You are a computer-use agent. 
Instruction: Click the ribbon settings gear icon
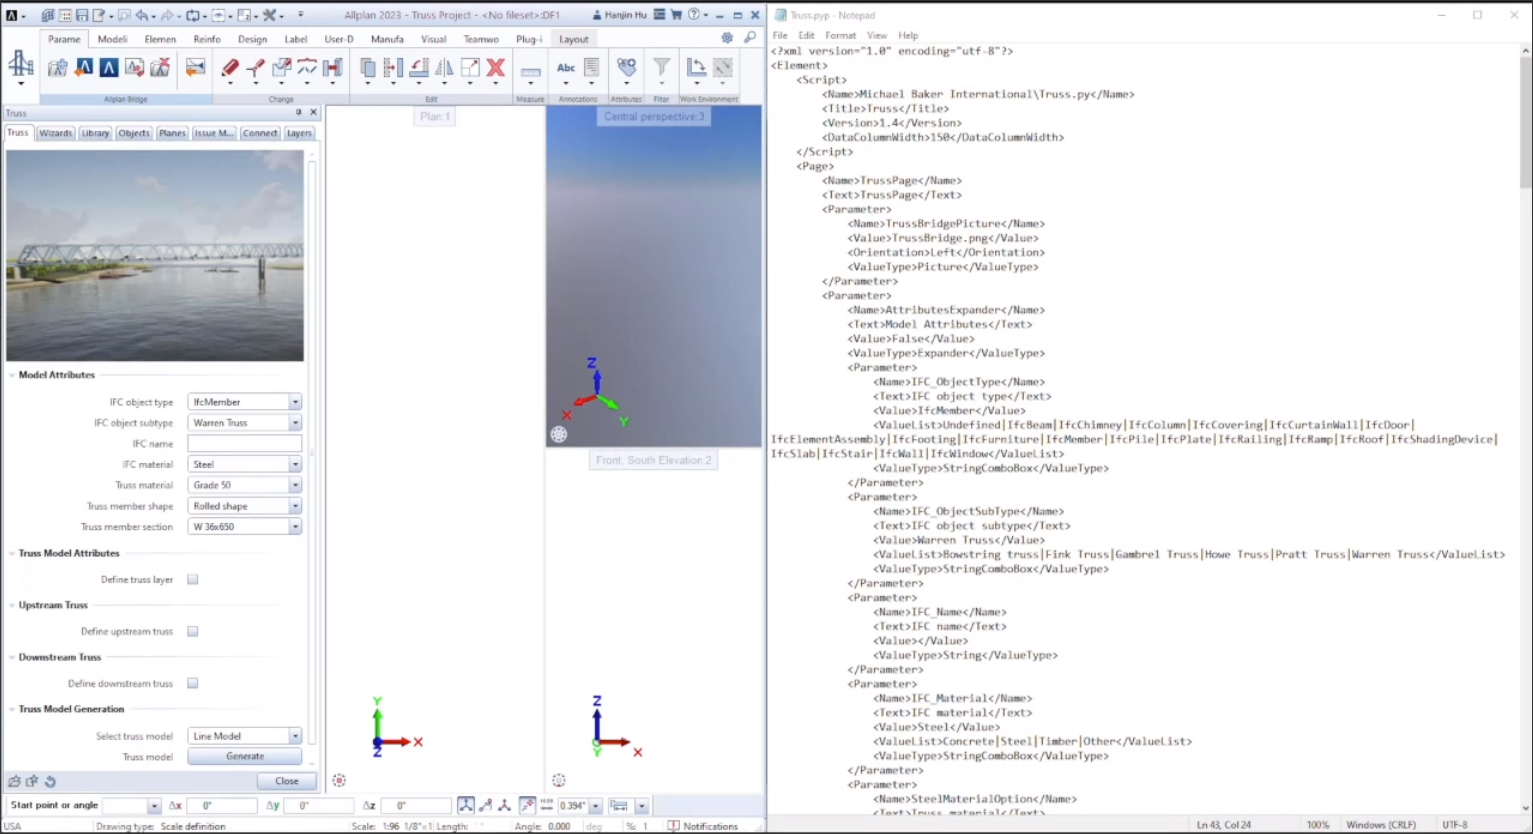727,38
